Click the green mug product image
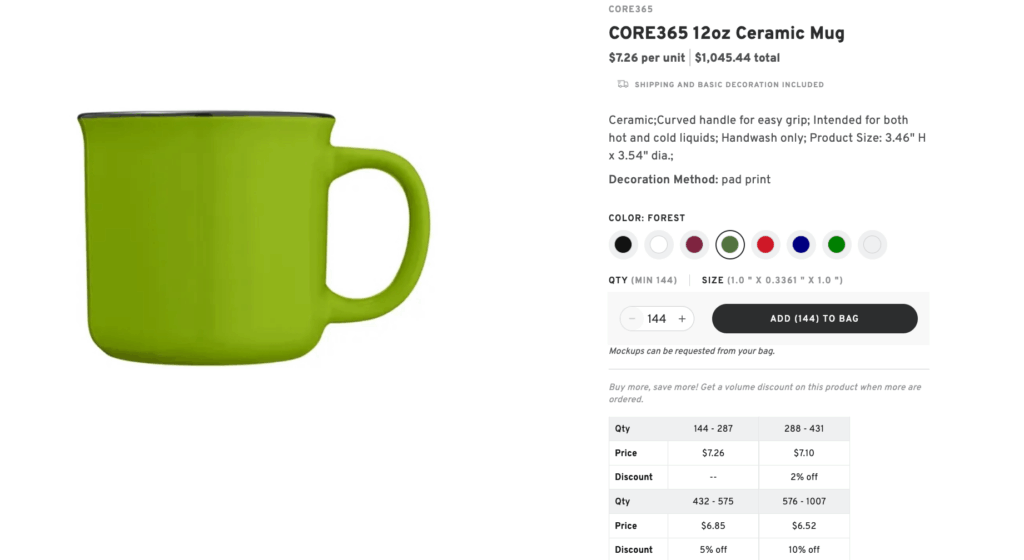The width and height of the screenshot is (1024, 560). point(254,238)
